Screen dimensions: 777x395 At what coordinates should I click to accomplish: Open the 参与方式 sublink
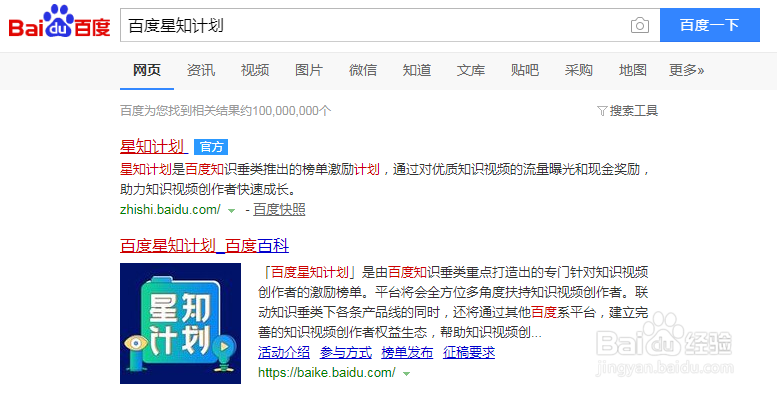click(345, 352)
